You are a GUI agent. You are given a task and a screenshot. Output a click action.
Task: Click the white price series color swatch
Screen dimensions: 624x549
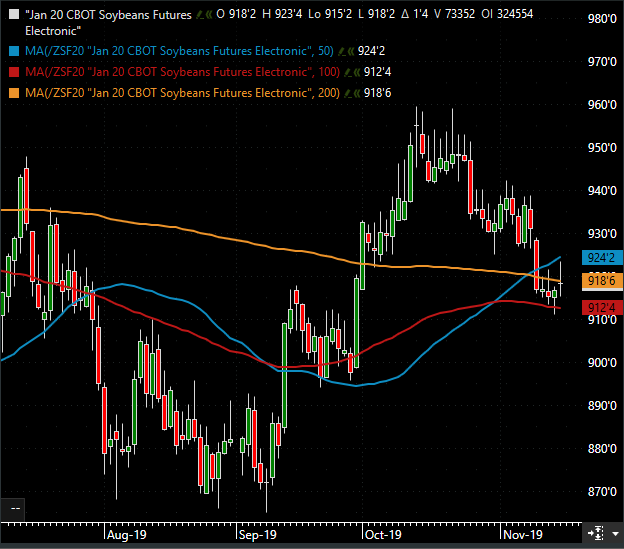tap(14, 15)
